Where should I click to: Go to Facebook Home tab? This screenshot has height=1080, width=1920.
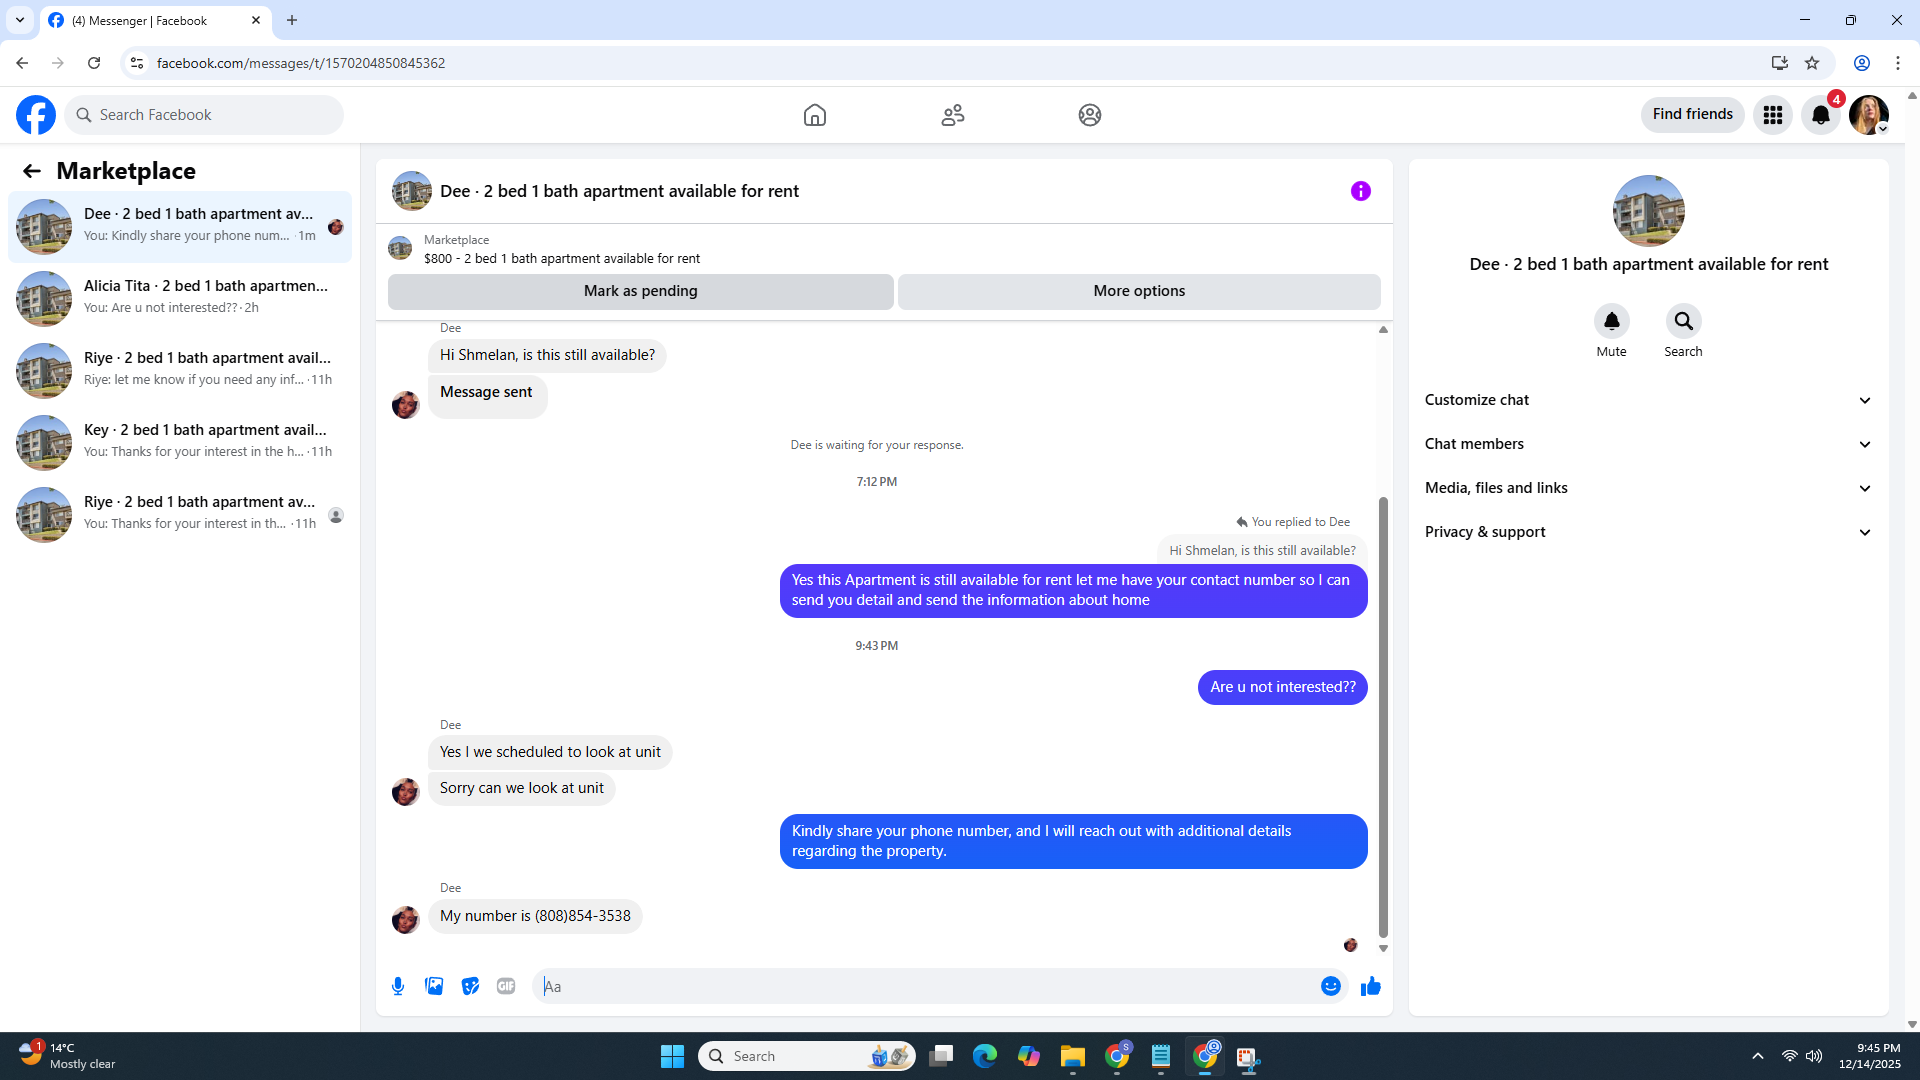[x=815, y=115]
